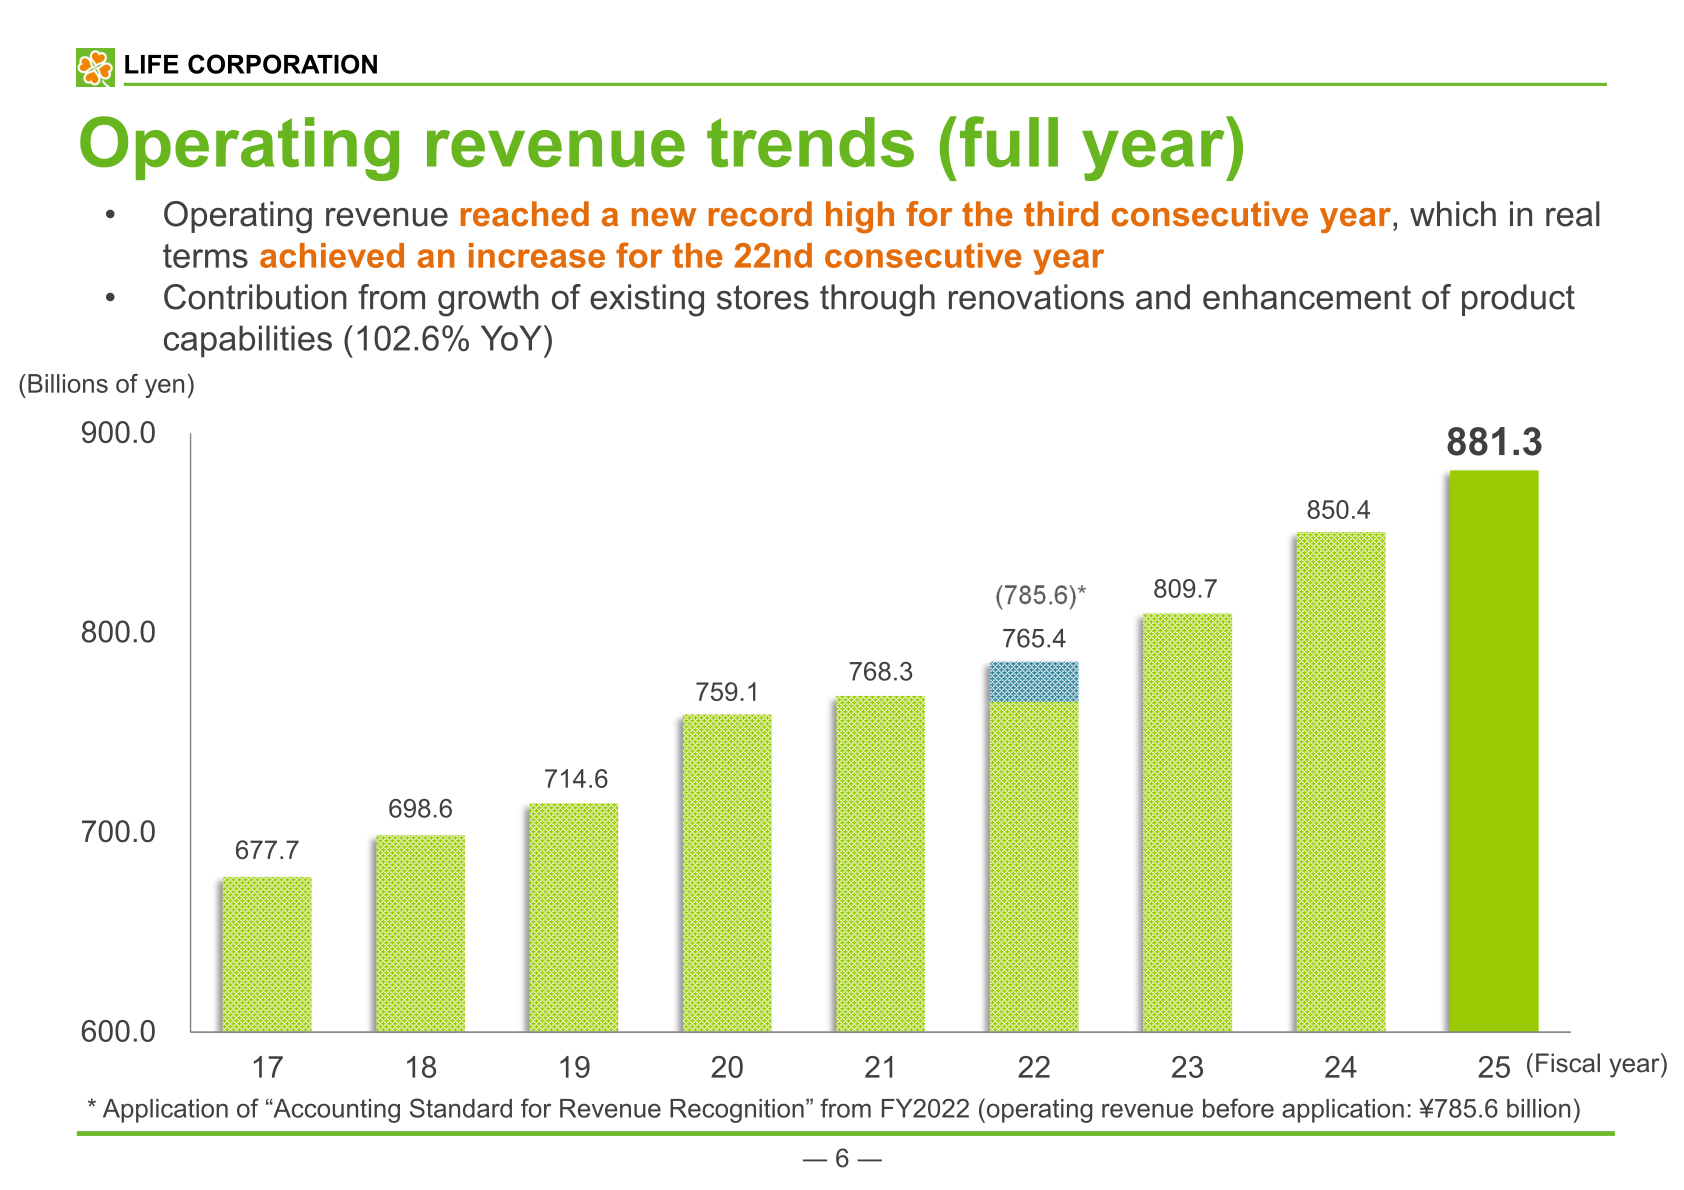
Task: Click the (785.6)* data label
Action: [1040, 595]
